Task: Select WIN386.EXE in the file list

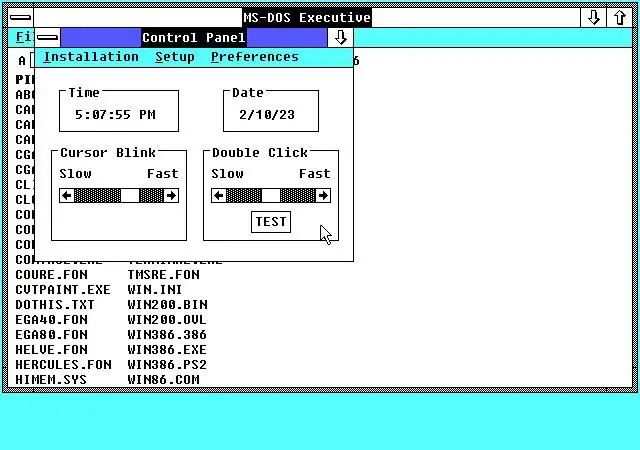Action: [167, 350]
